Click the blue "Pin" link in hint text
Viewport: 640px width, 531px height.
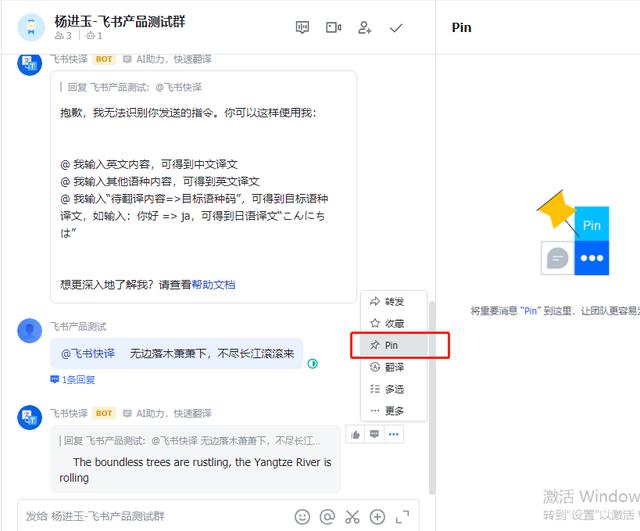point(530,311)
